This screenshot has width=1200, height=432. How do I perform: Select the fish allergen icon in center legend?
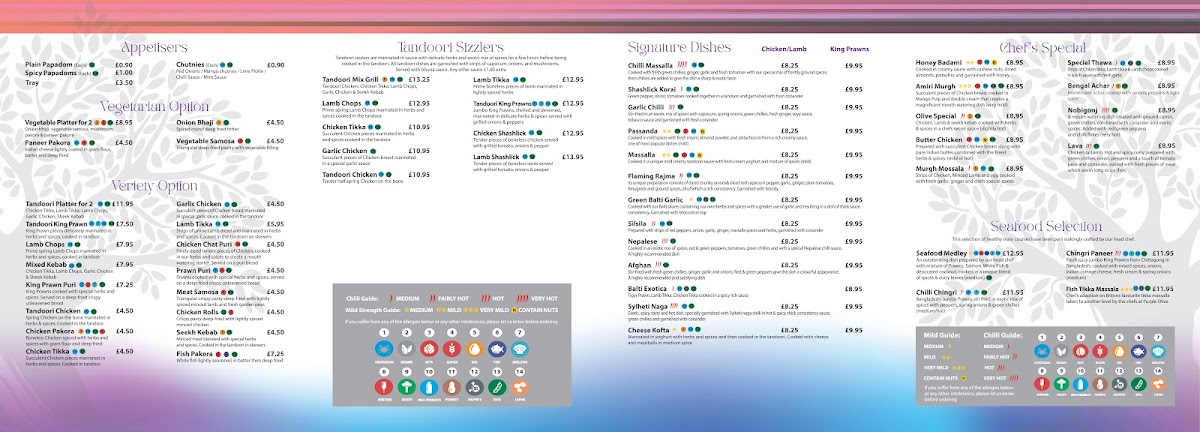497,349
